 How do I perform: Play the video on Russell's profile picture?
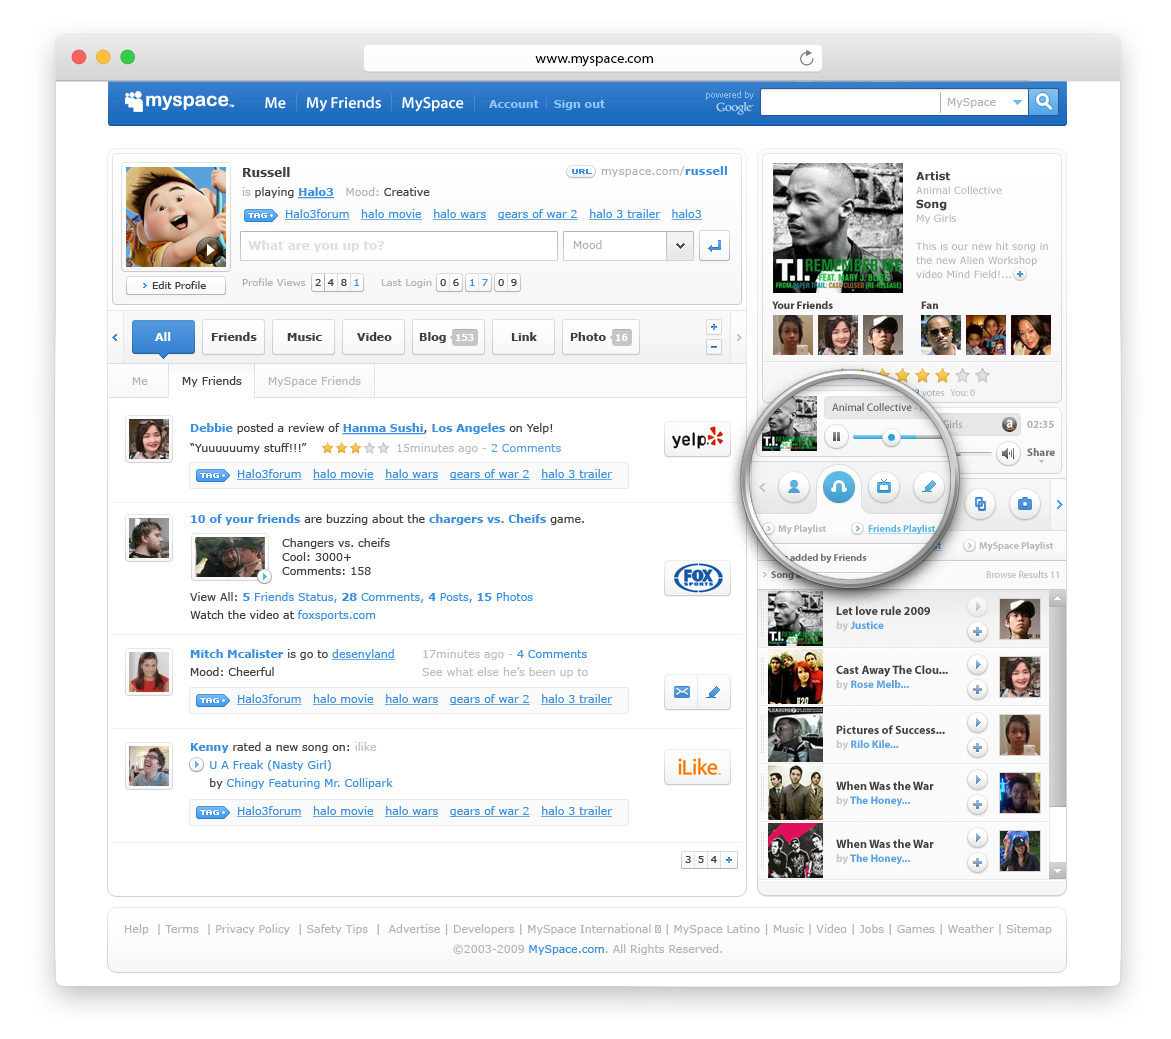tap(211, 250)
